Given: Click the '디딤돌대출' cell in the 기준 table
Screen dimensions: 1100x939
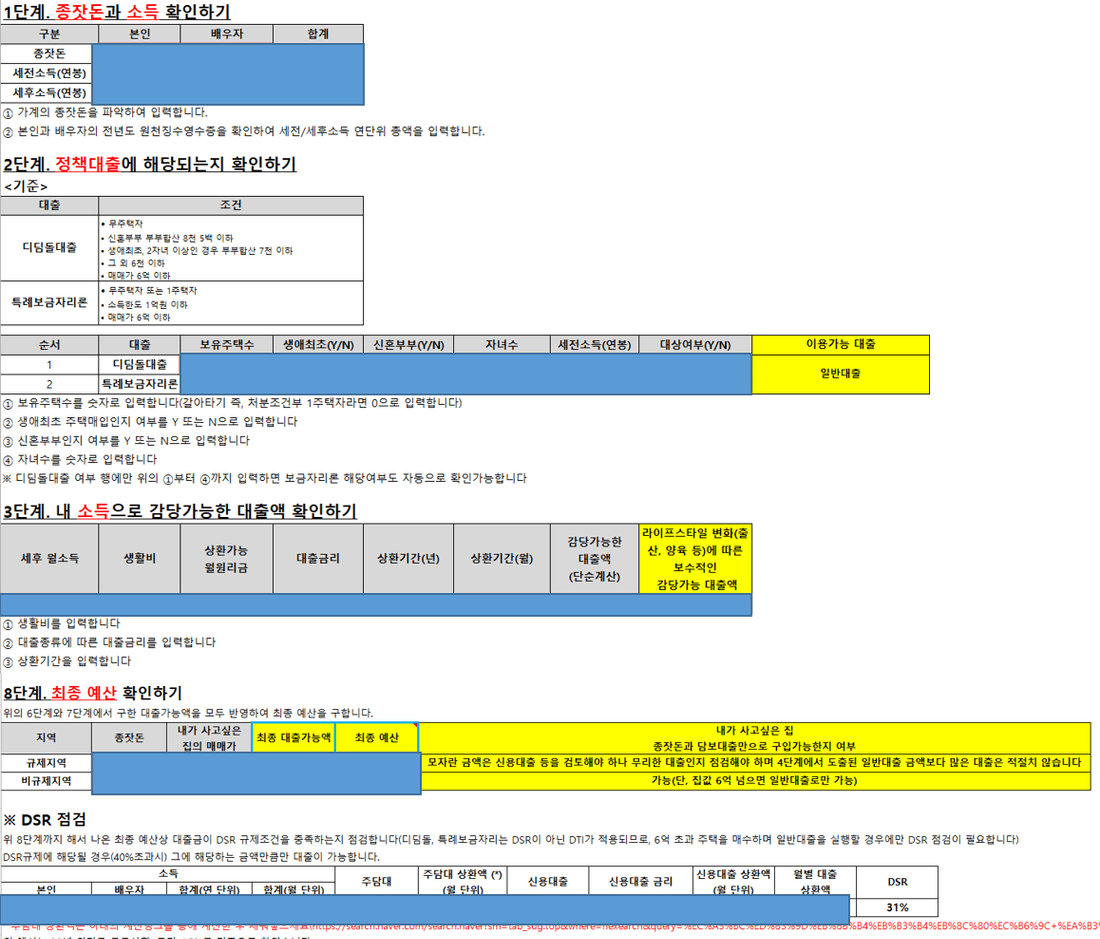Looking at the screenshot, I should coord(50,248).
